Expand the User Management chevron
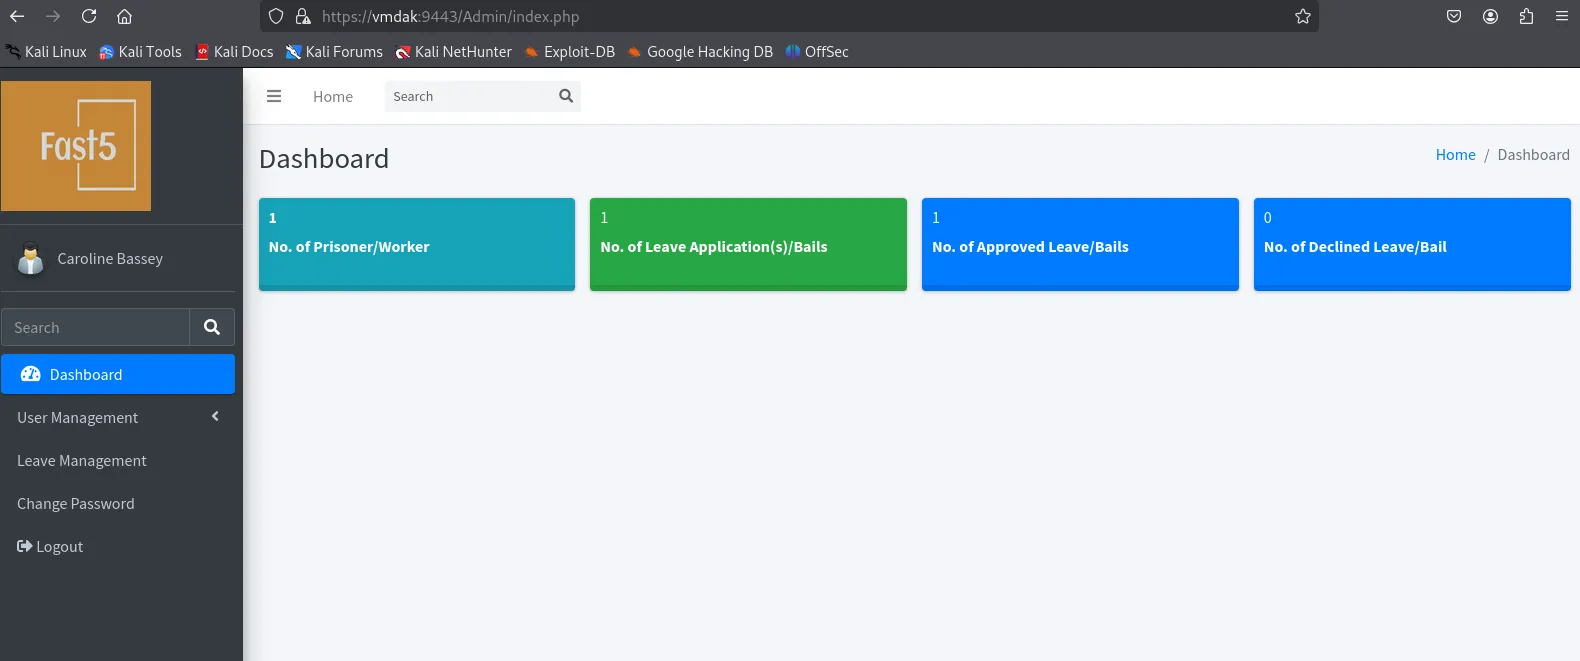The height and width of the screenshot is (661, 1580). click(x=215, y=417)
